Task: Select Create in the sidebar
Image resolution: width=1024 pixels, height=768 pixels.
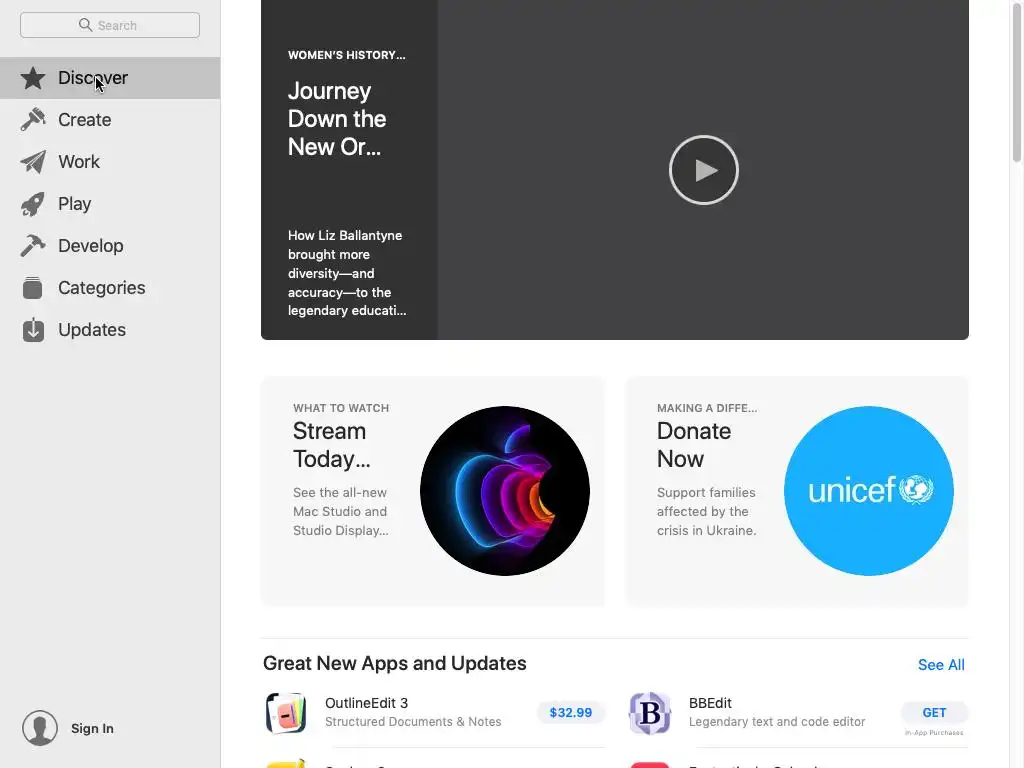Action: [x=110, y=120]
